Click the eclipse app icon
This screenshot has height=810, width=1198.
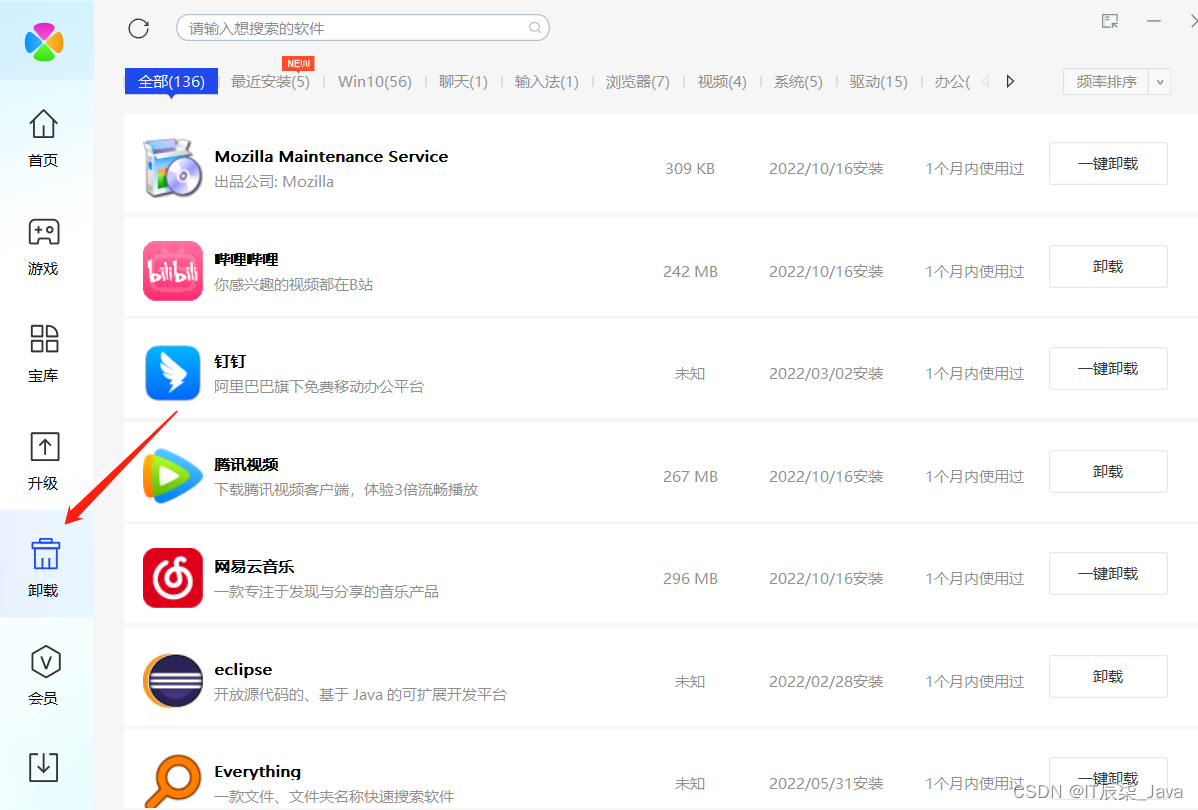pyautogui.click(x=173, y=680)
